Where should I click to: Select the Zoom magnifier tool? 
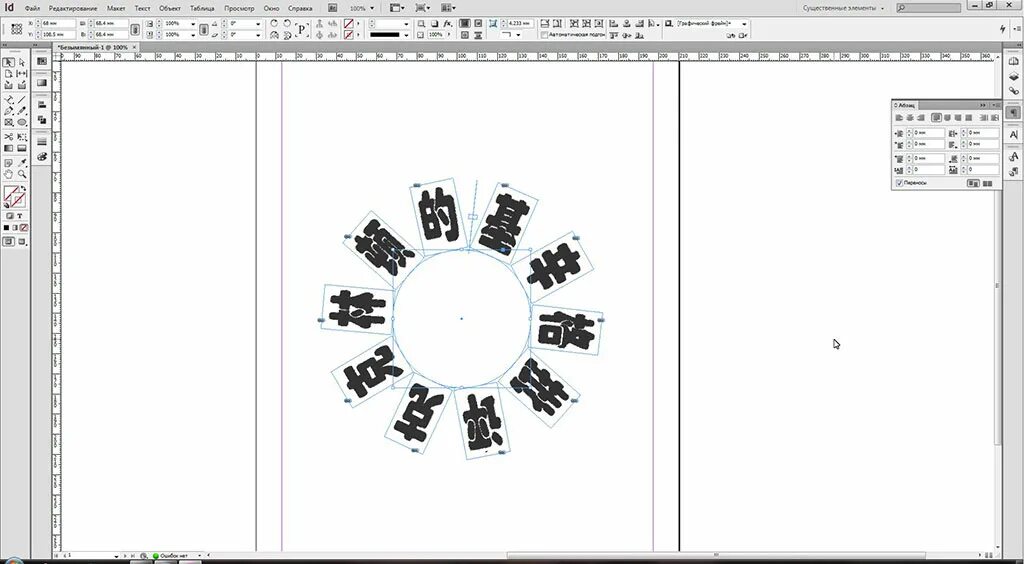pos(22,175)
